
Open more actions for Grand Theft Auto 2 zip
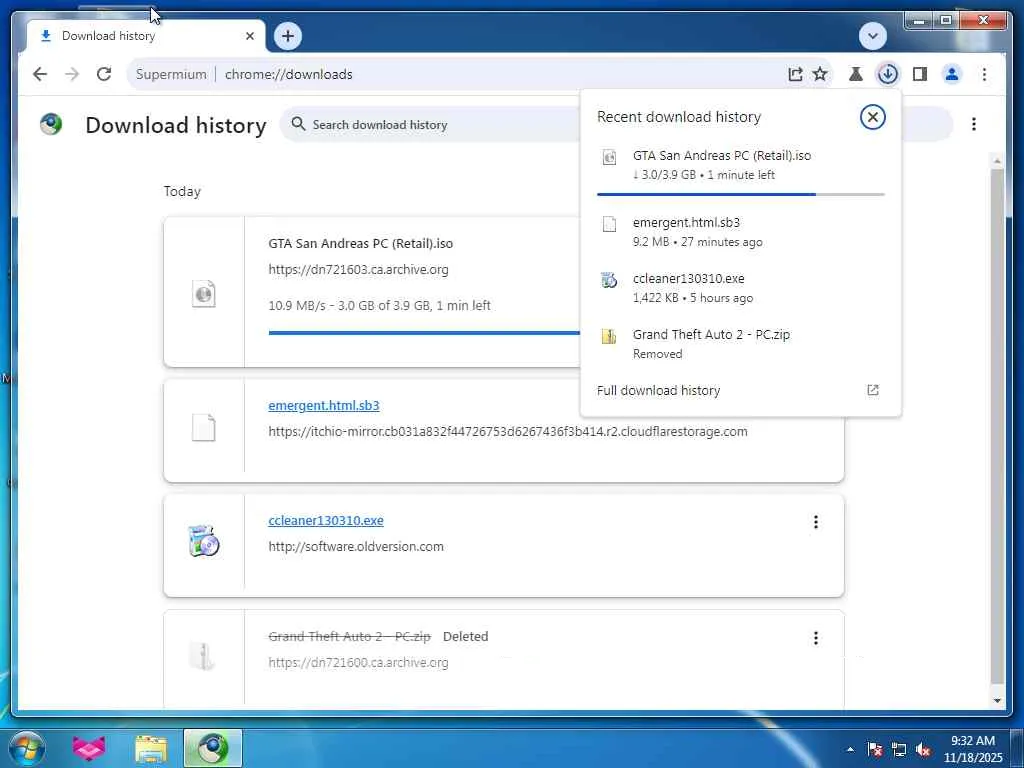[x=816, y=638]
